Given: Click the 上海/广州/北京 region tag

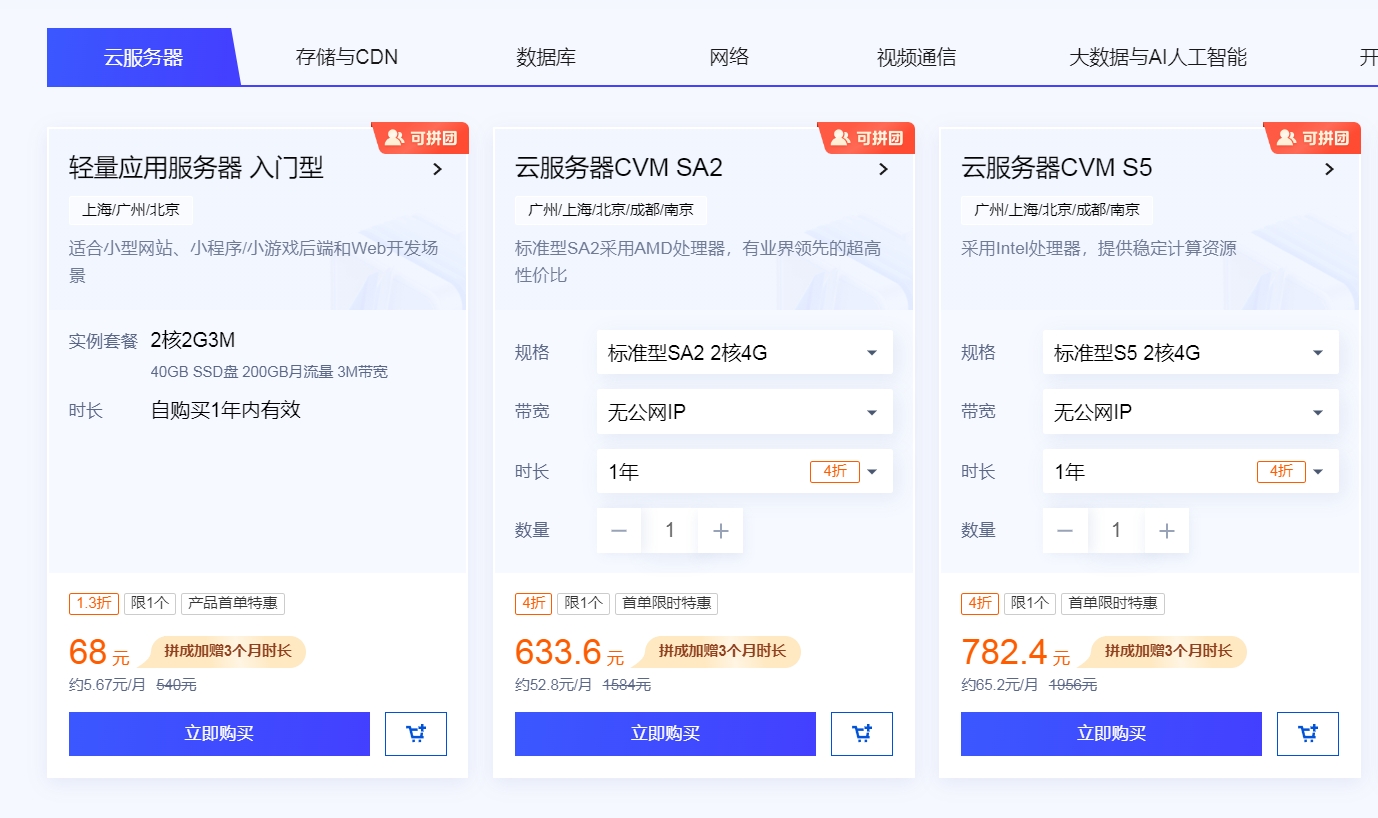Looking at the screenshot, I should 131,210.
